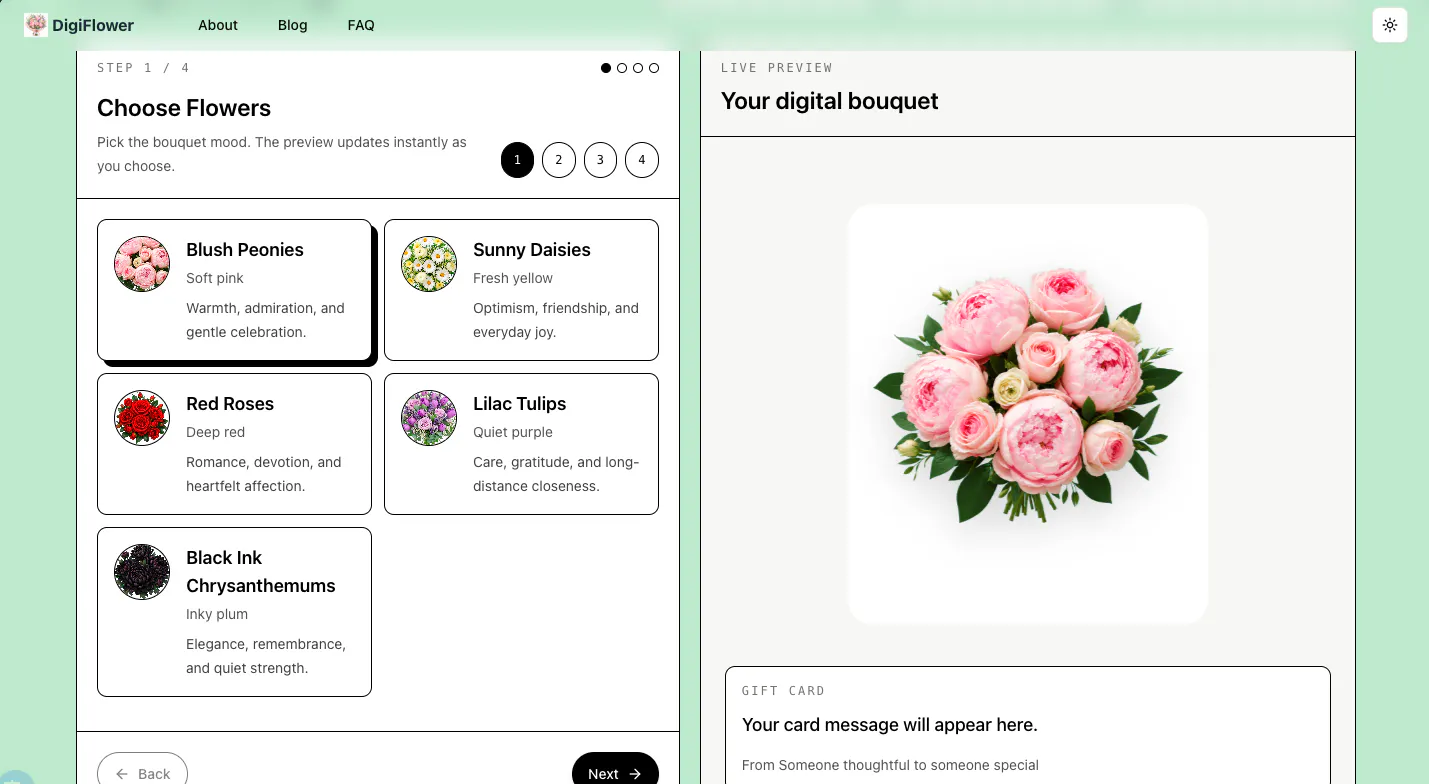1429x784 pixels.
Task: Jump to step 4 circle button
Action: [x=642, y=160]
